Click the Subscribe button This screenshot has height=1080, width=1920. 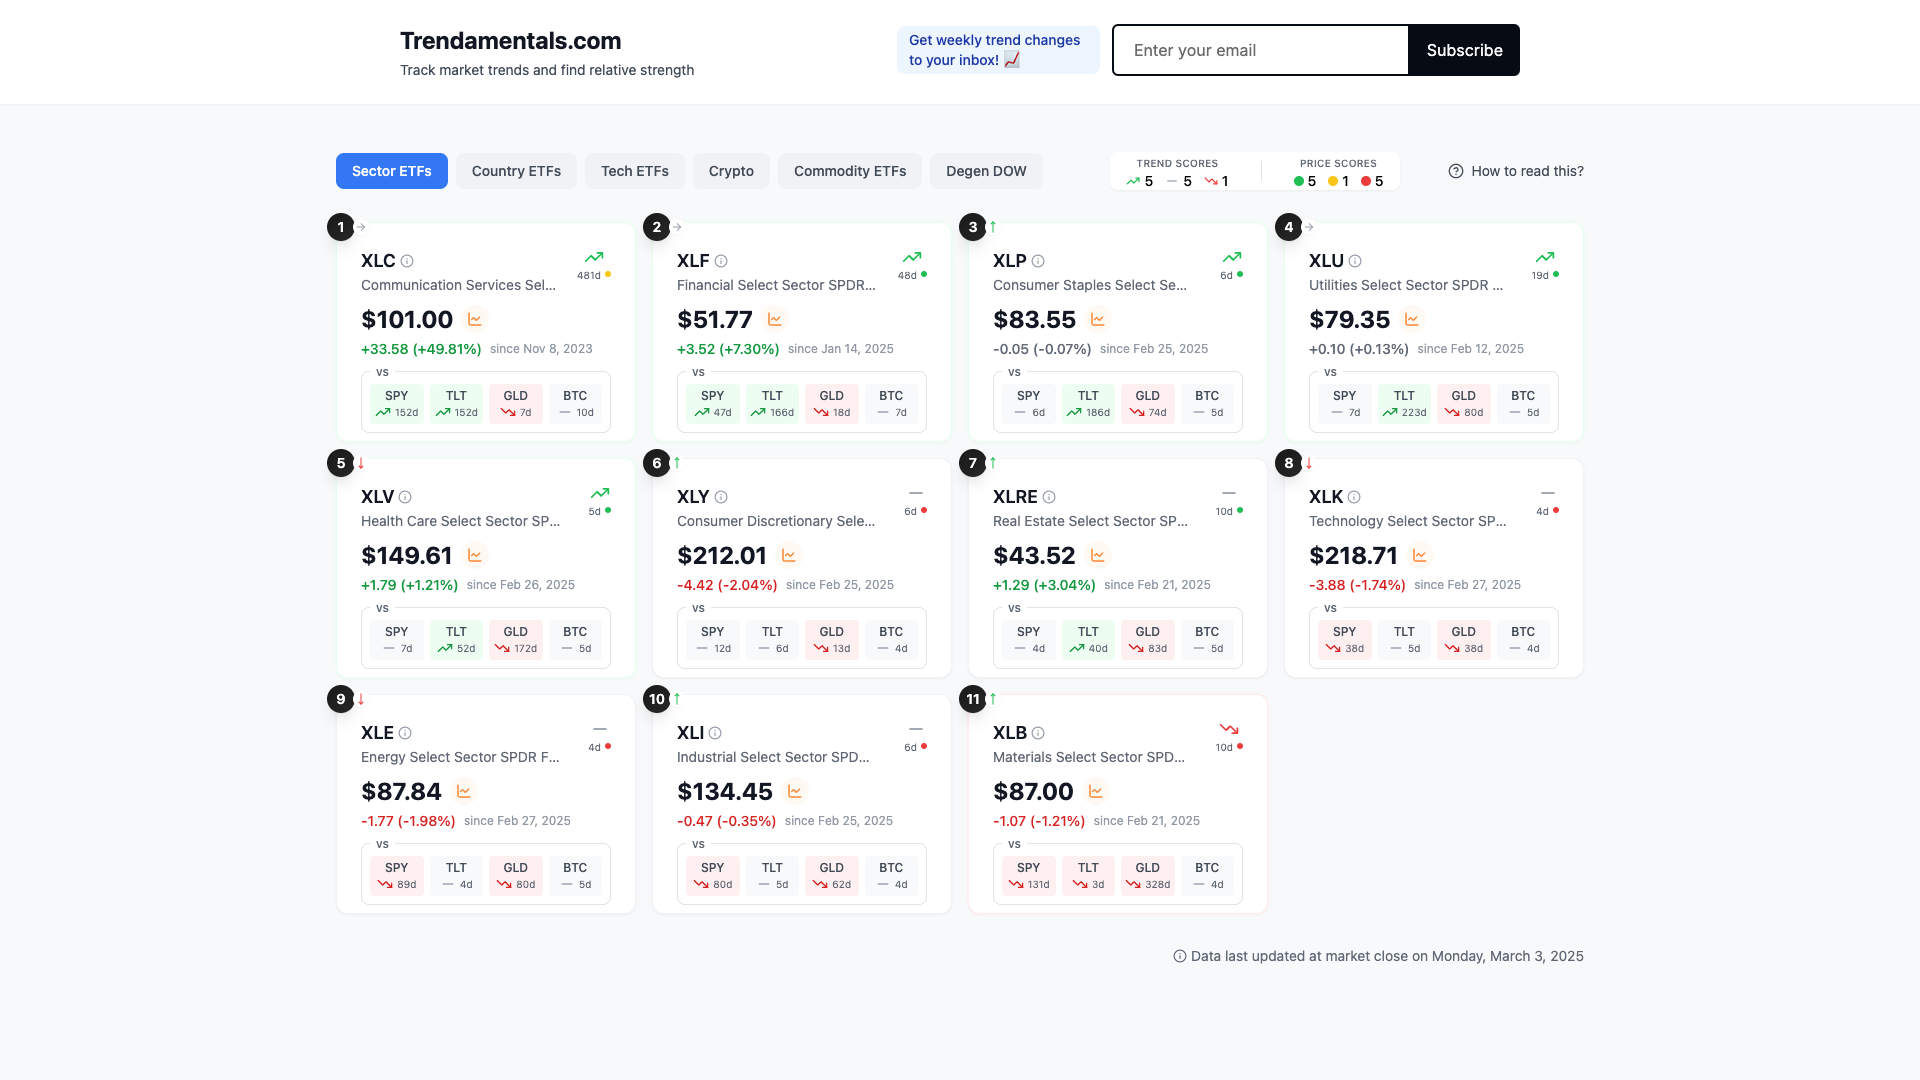(x=1464, y=50)
